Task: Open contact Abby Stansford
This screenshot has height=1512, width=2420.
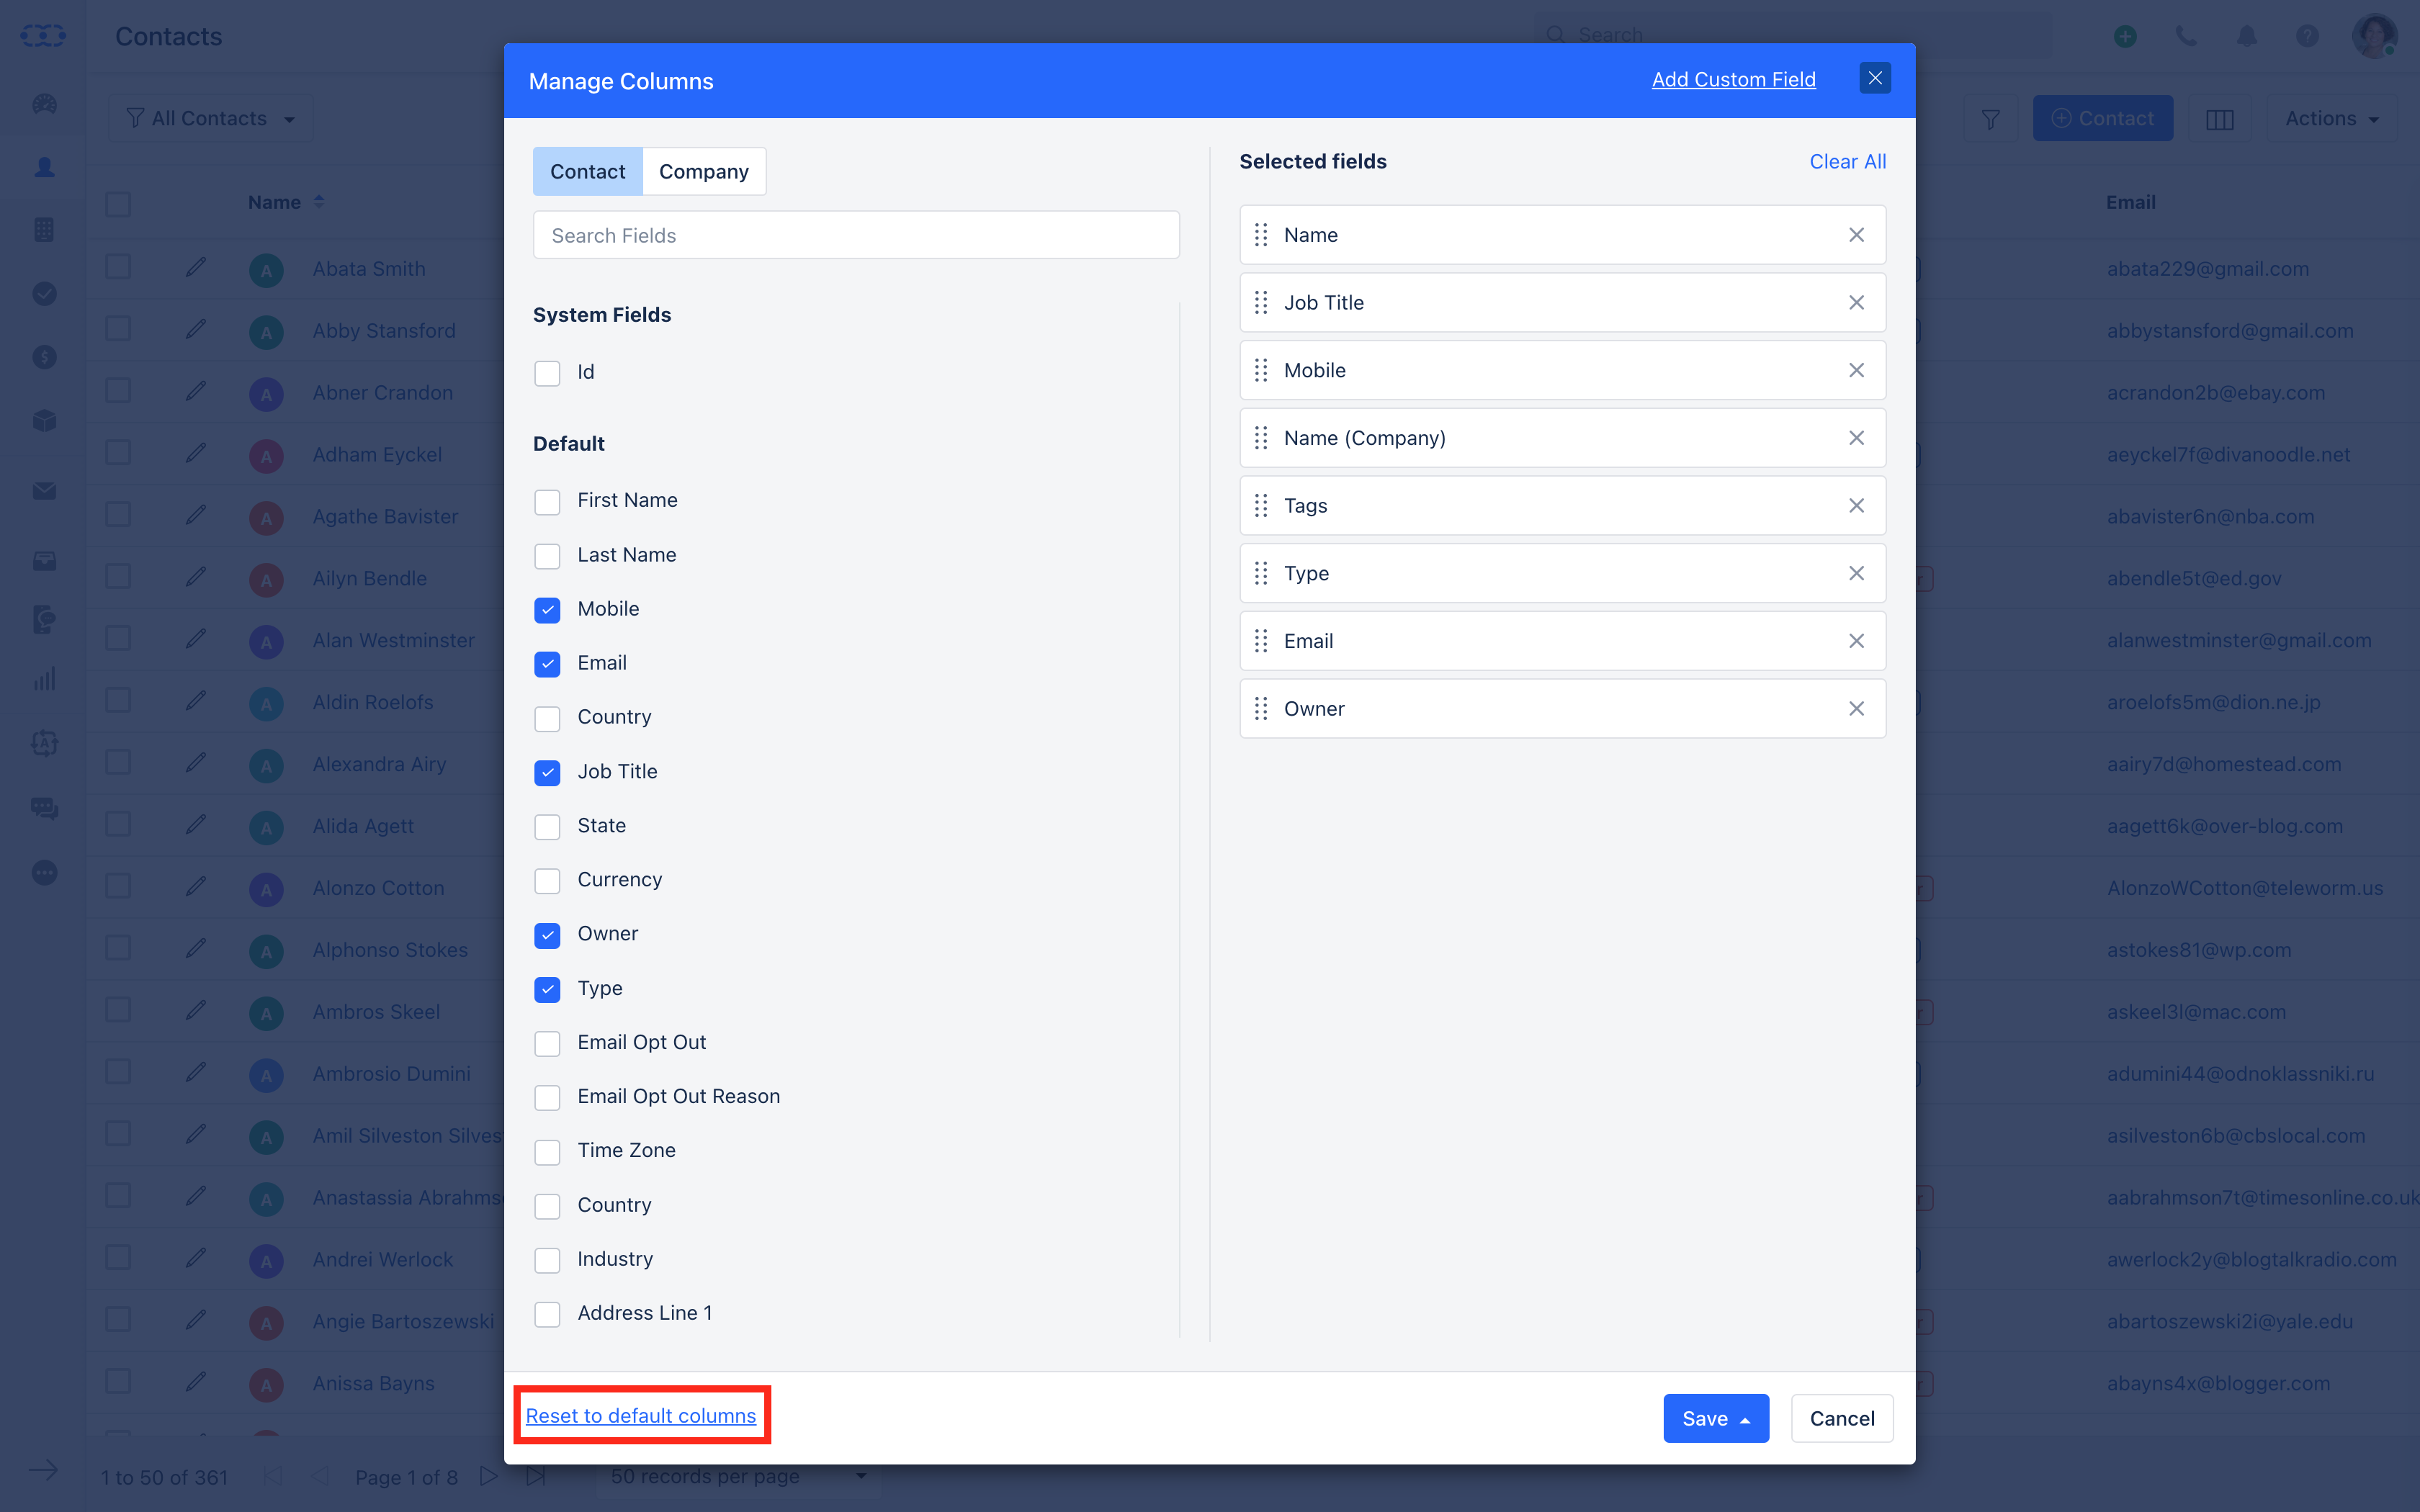Action: click(384, 331)
